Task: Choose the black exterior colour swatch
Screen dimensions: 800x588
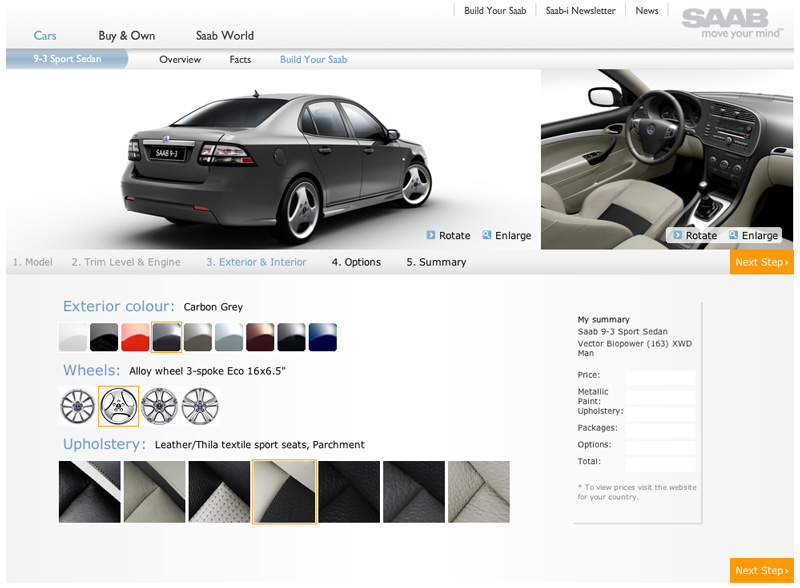Action: point(104,337)
